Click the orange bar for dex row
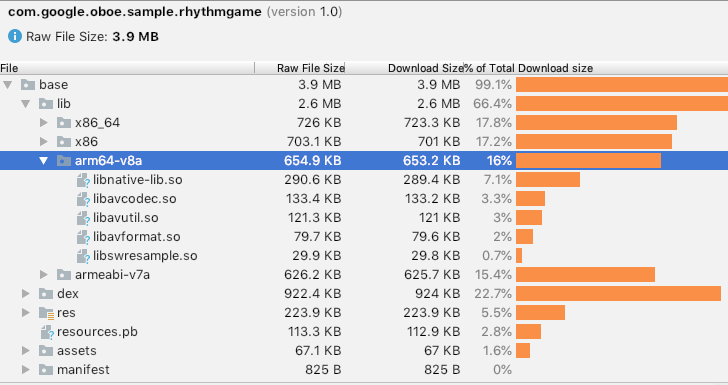The width and height of the screenshot is (728, 385). click(618, 294)
